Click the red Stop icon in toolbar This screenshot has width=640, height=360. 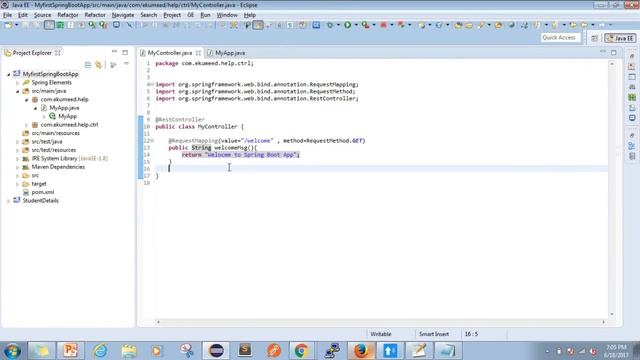tap(383, 25)
